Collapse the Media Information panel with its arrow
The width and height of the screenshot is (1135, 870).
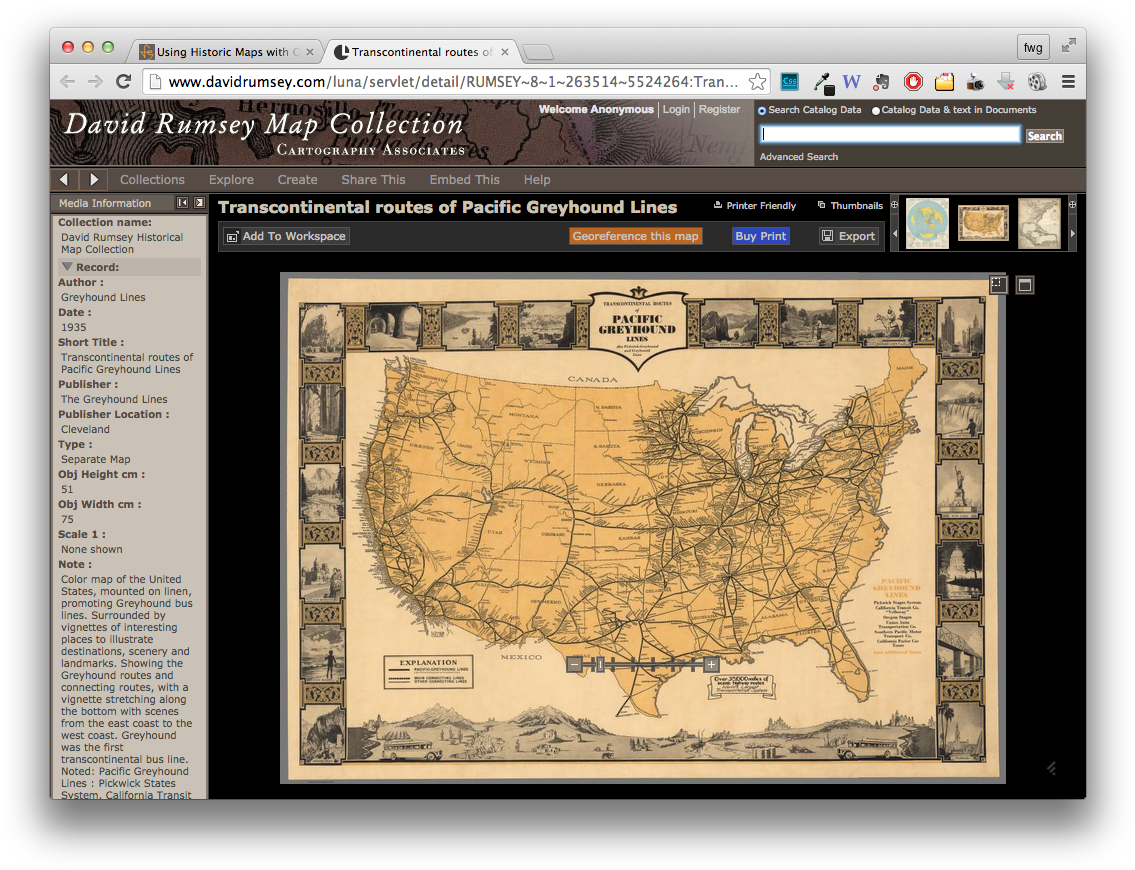183,203
